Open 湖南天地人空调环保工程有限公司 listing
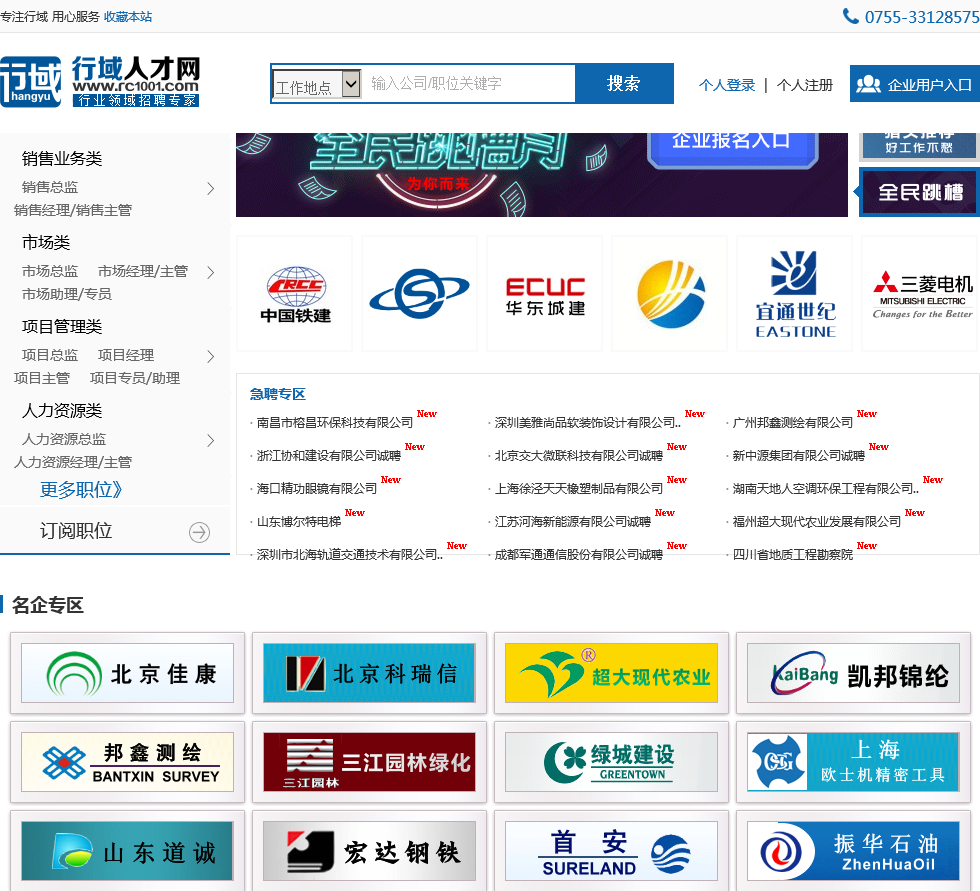Viewport: 980px width, 891px height. (825, 489)
